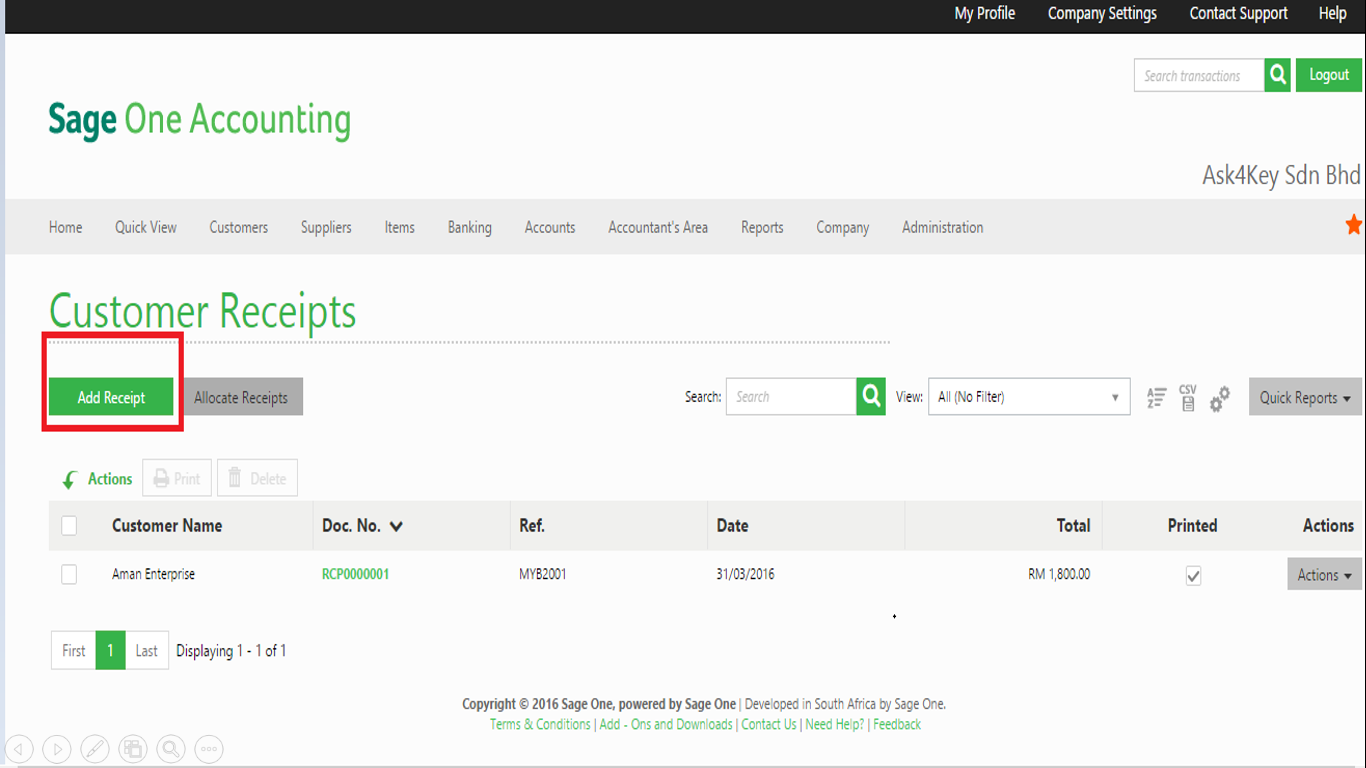1366x768 pixels.
Task: Sort by the Ref. column header
Action: [532, 525]
